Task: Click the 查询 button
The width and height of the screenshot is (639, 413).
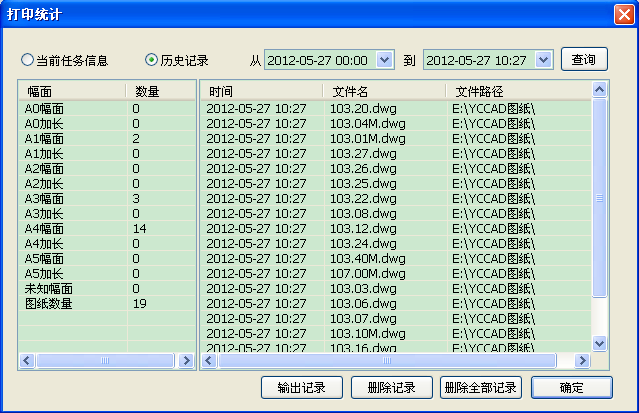Action: (x=584, y=60)
